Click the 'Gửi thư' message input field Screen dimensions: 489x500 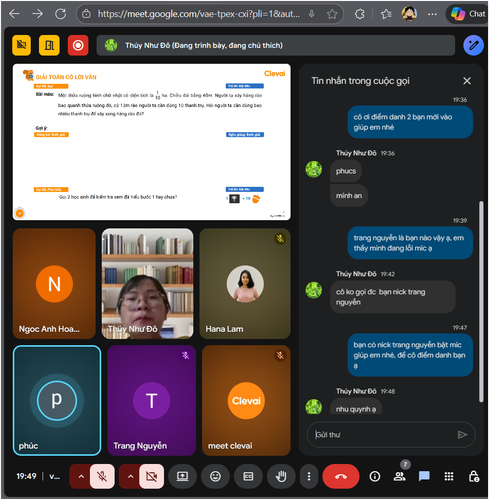tap(383, 435)
